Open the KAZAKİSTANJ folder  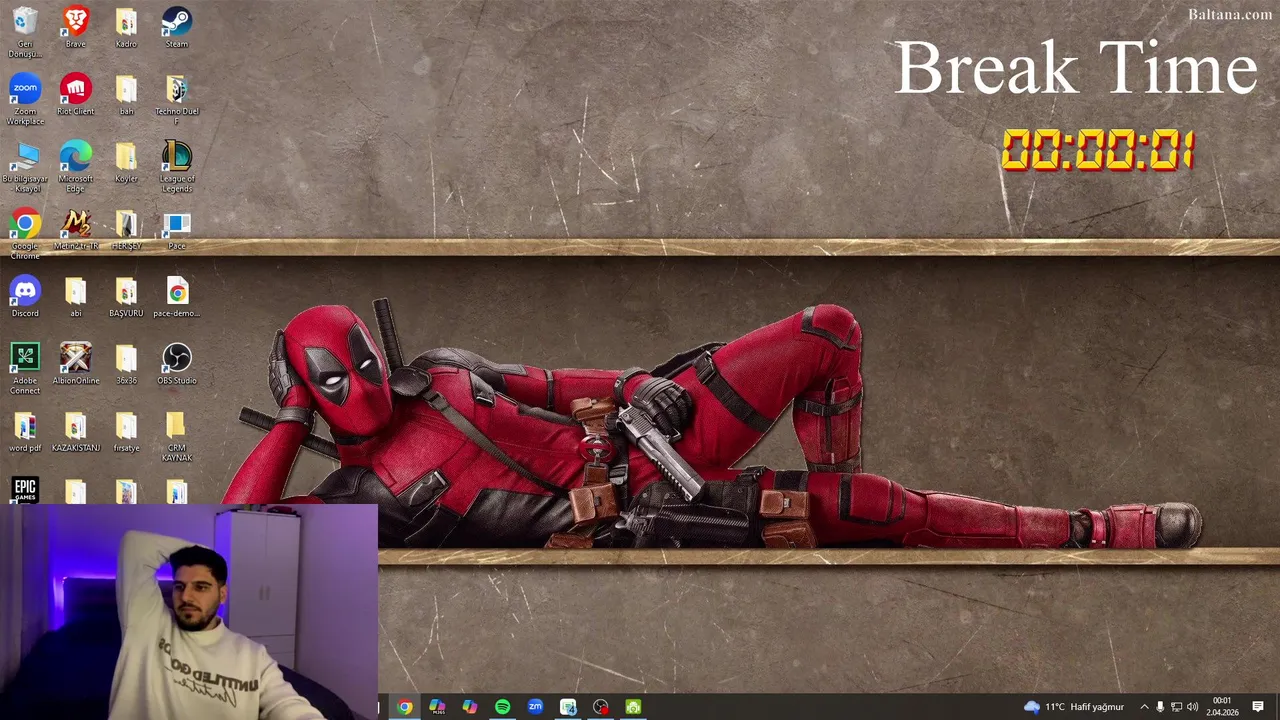pos(76,432)
